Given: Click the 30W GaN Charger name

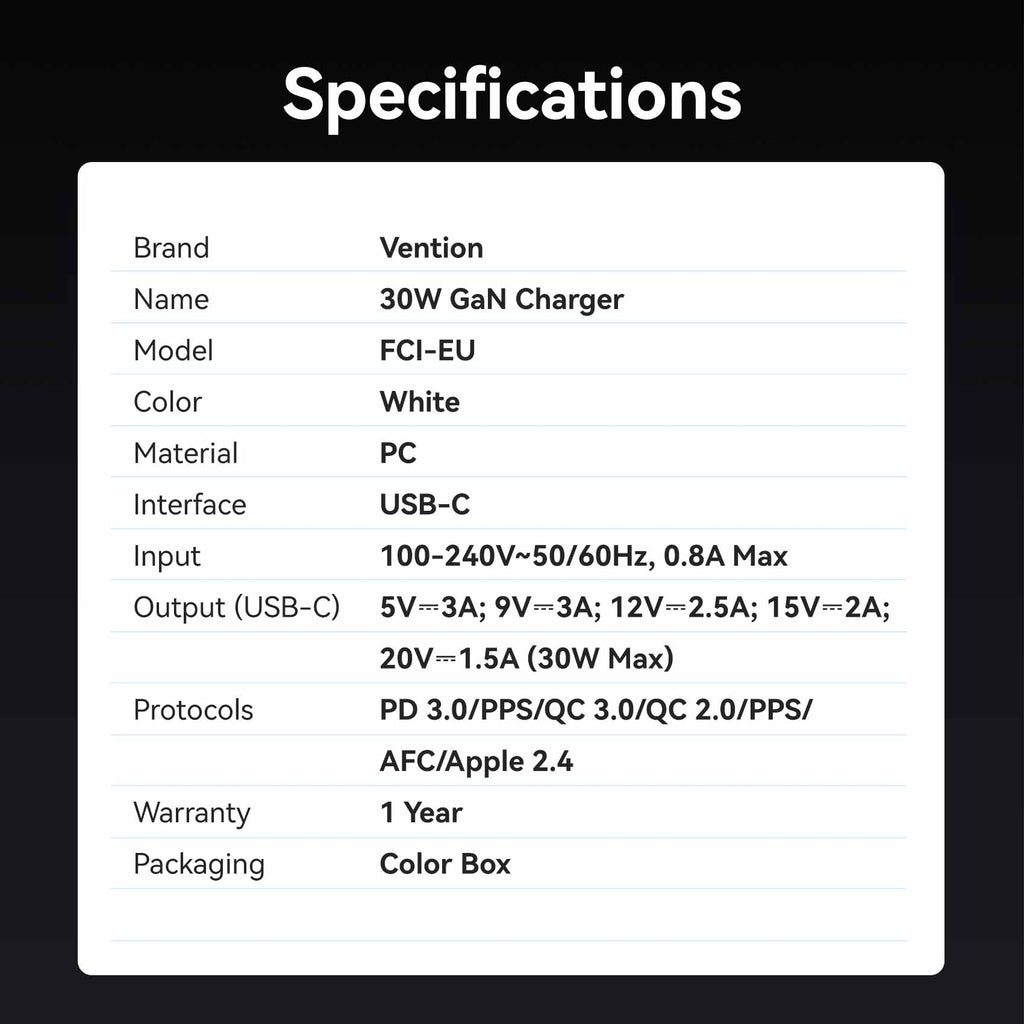Looking at the screenshot, I should coord(502,300).
